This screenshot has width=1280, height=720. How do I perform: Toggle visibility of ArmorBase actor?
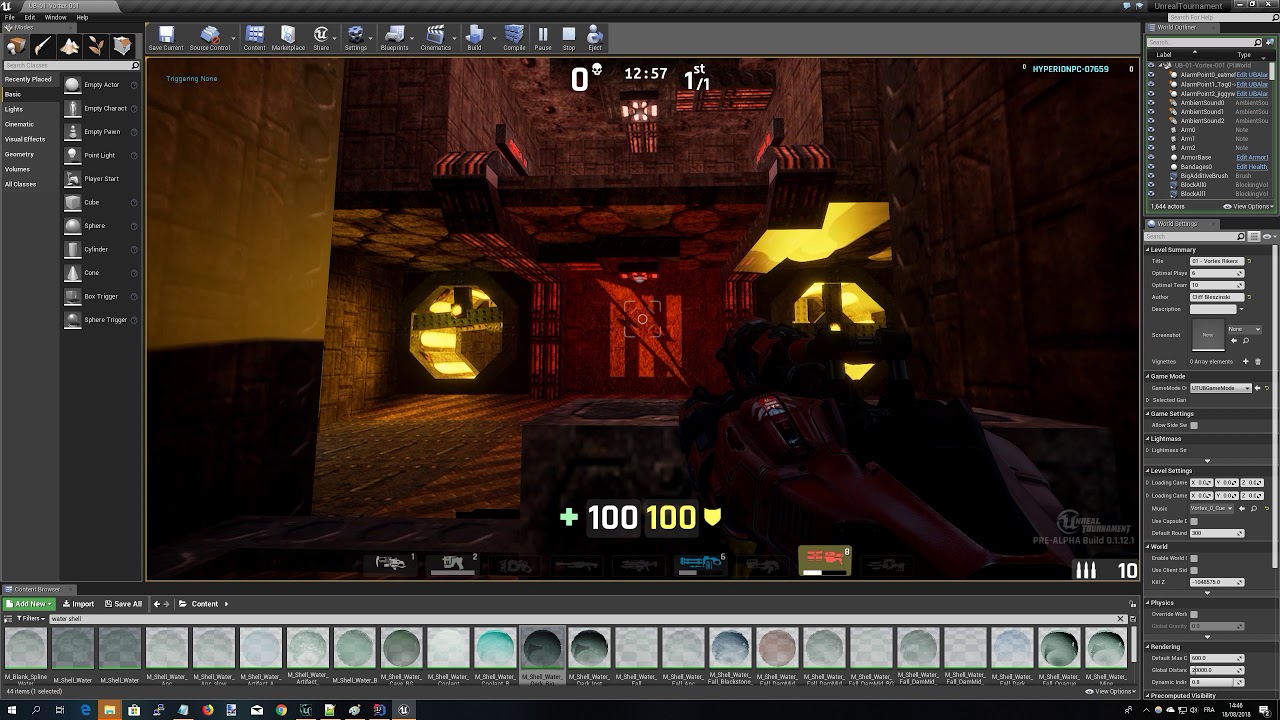click(x=1151, y=158)
